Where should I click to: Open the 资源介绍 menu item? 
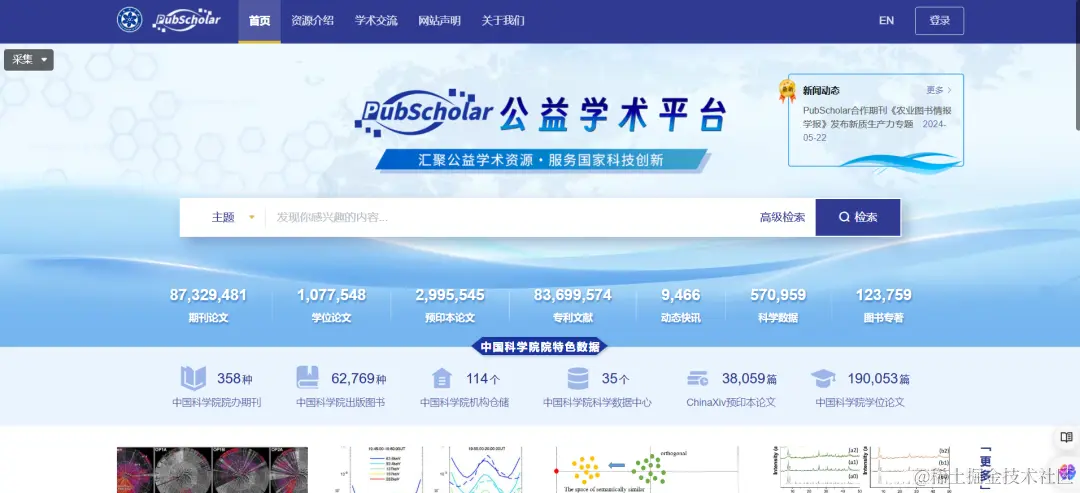pos(312,21)
